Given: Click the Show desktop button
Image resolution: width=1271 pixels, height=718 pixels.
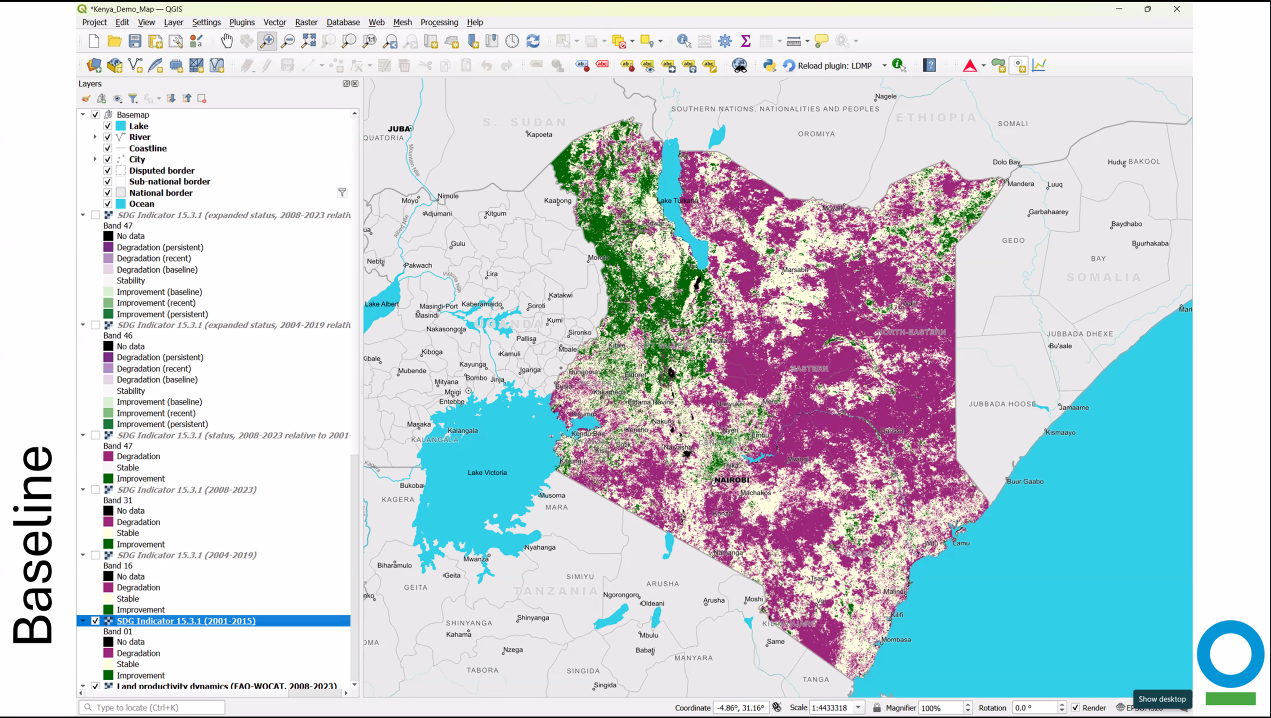Looking at the screenshot, I should [x=1162, y=699].
